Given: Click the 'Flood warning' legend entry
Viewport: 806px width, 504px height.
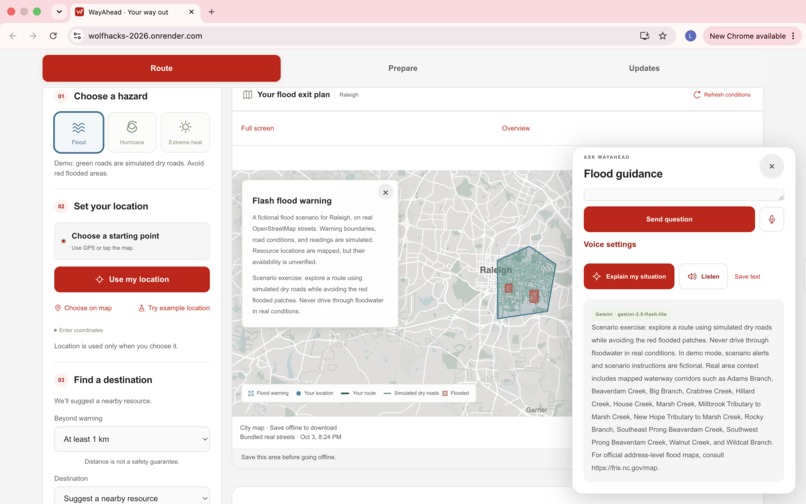Looking at the screenshot, I should (x=268, y=393).
